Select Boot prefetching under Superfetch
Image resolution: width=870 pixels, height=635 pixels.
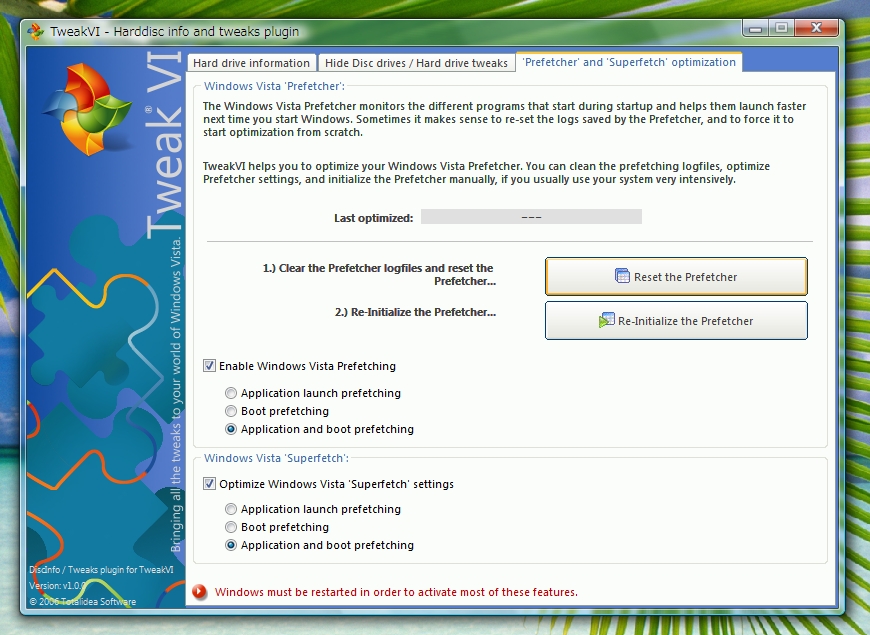(231, 527)
